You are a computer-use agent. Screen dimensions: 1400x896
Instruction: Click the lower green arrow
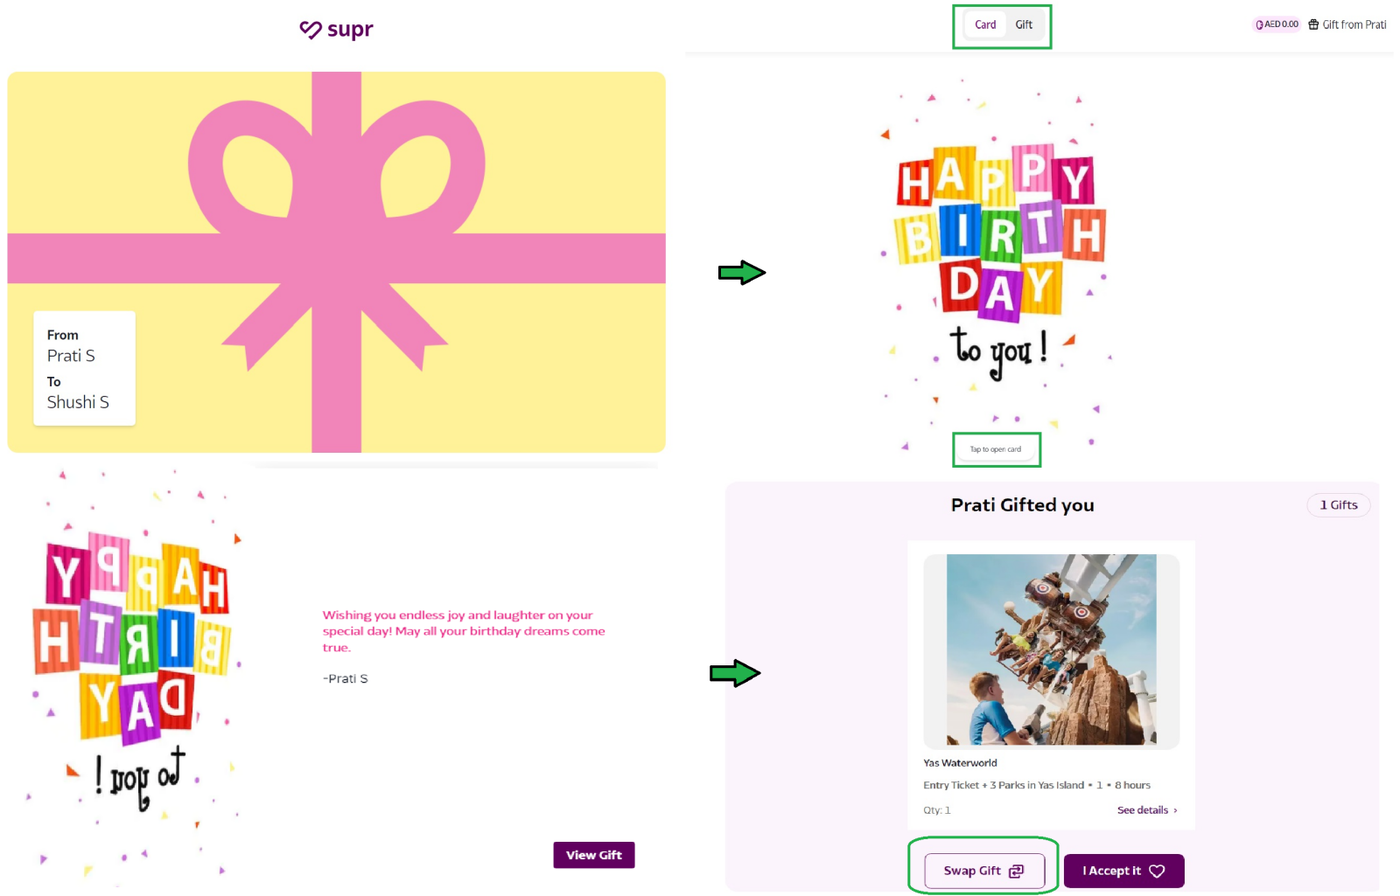[x=735, y=673]
